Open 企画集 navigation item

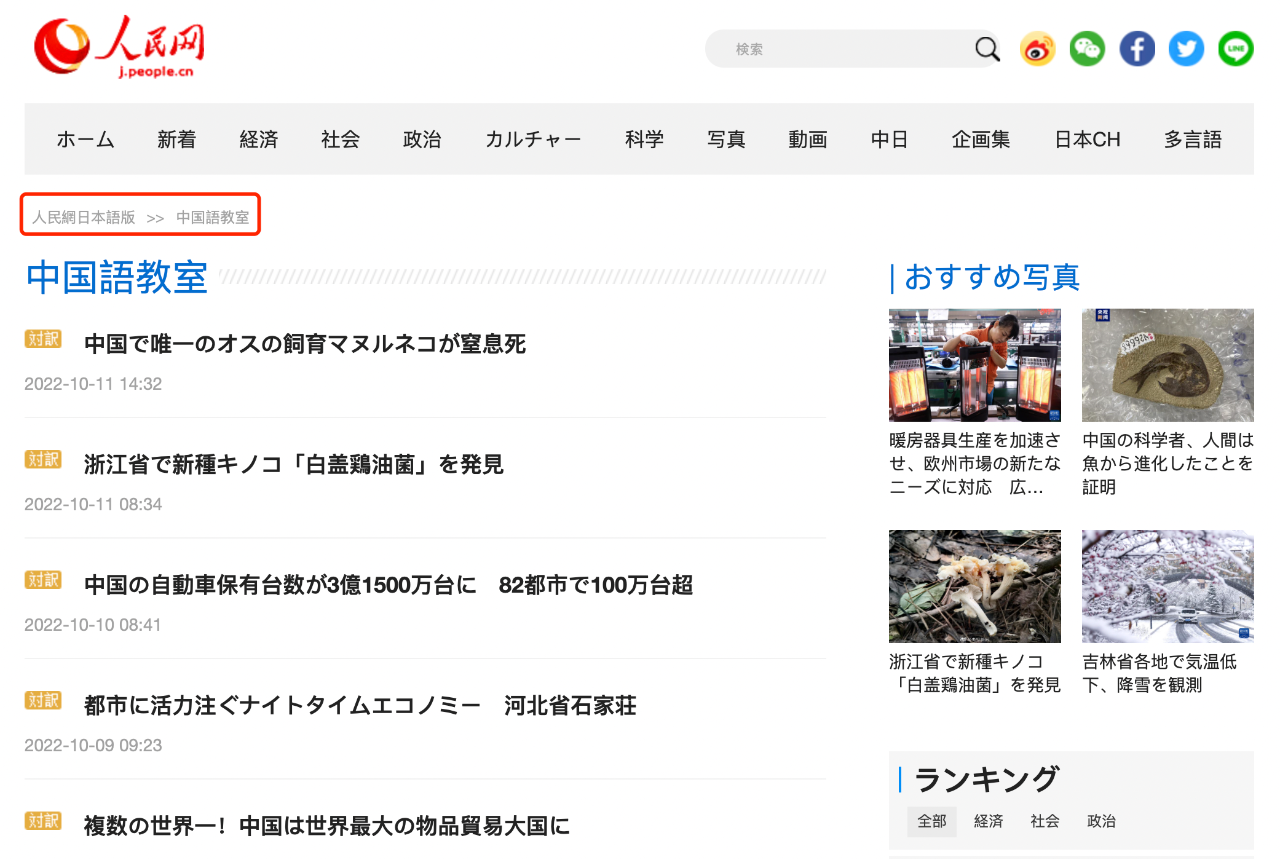(x=981, y=140)
